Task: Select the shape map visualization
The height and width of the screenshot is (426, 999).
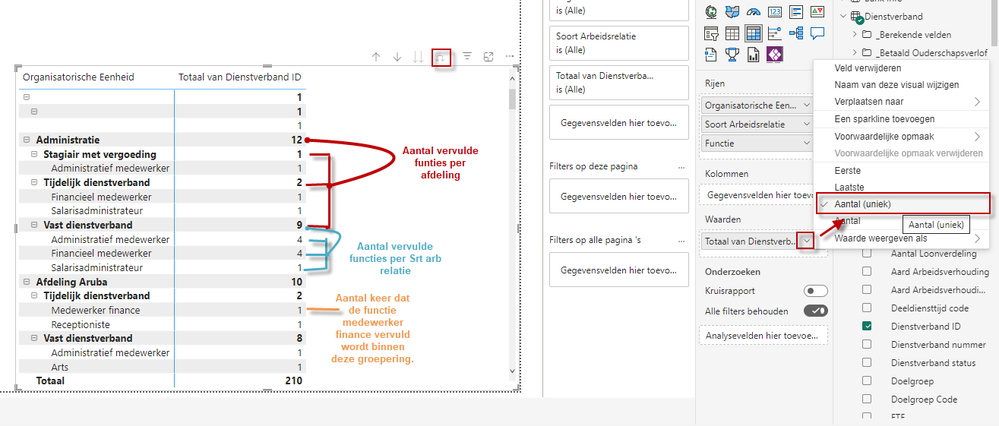Action: [x=733, y=12]
